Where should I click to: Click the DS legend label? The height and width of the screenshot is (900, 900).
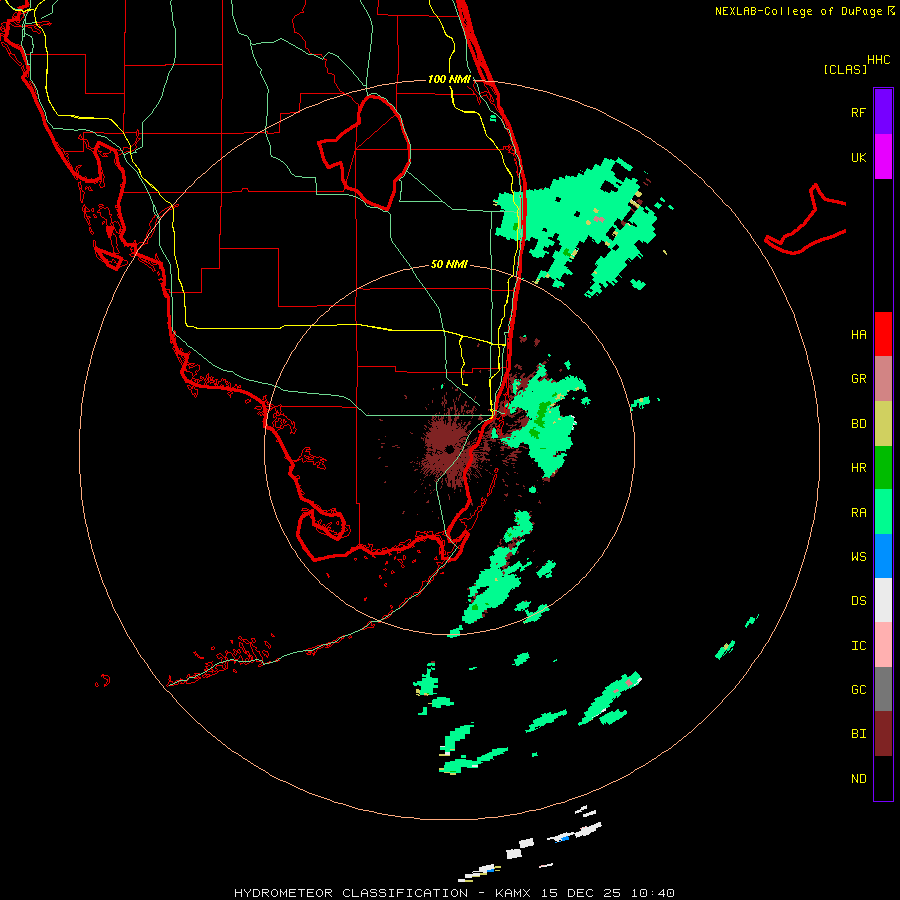(x=858, y=601)
